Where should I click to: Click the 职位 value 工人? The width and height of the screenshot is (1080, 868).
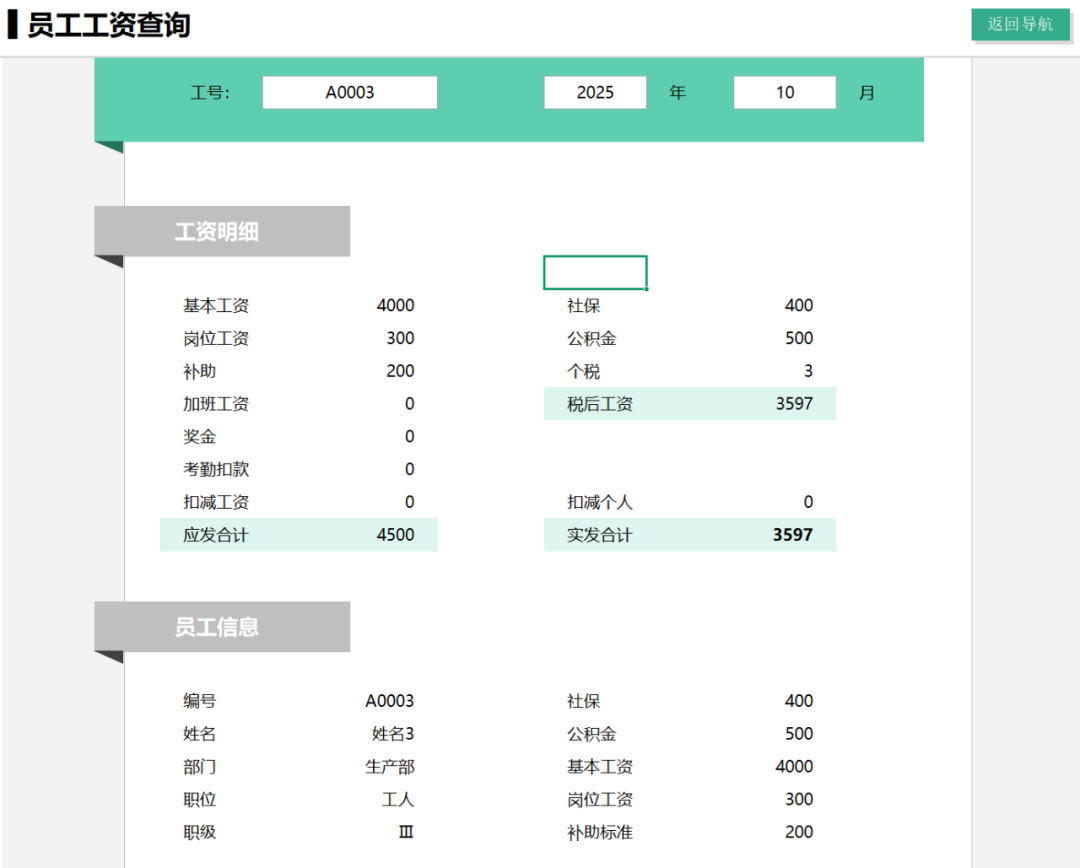(x=397, y=800)
